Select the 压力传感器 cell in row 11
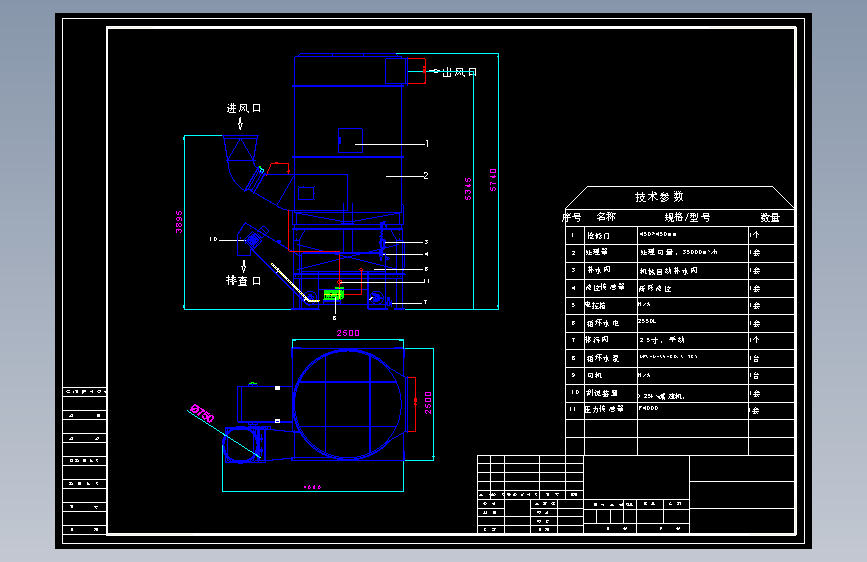The height and width of the screenshot is (562, 867). tap(611, 410)
